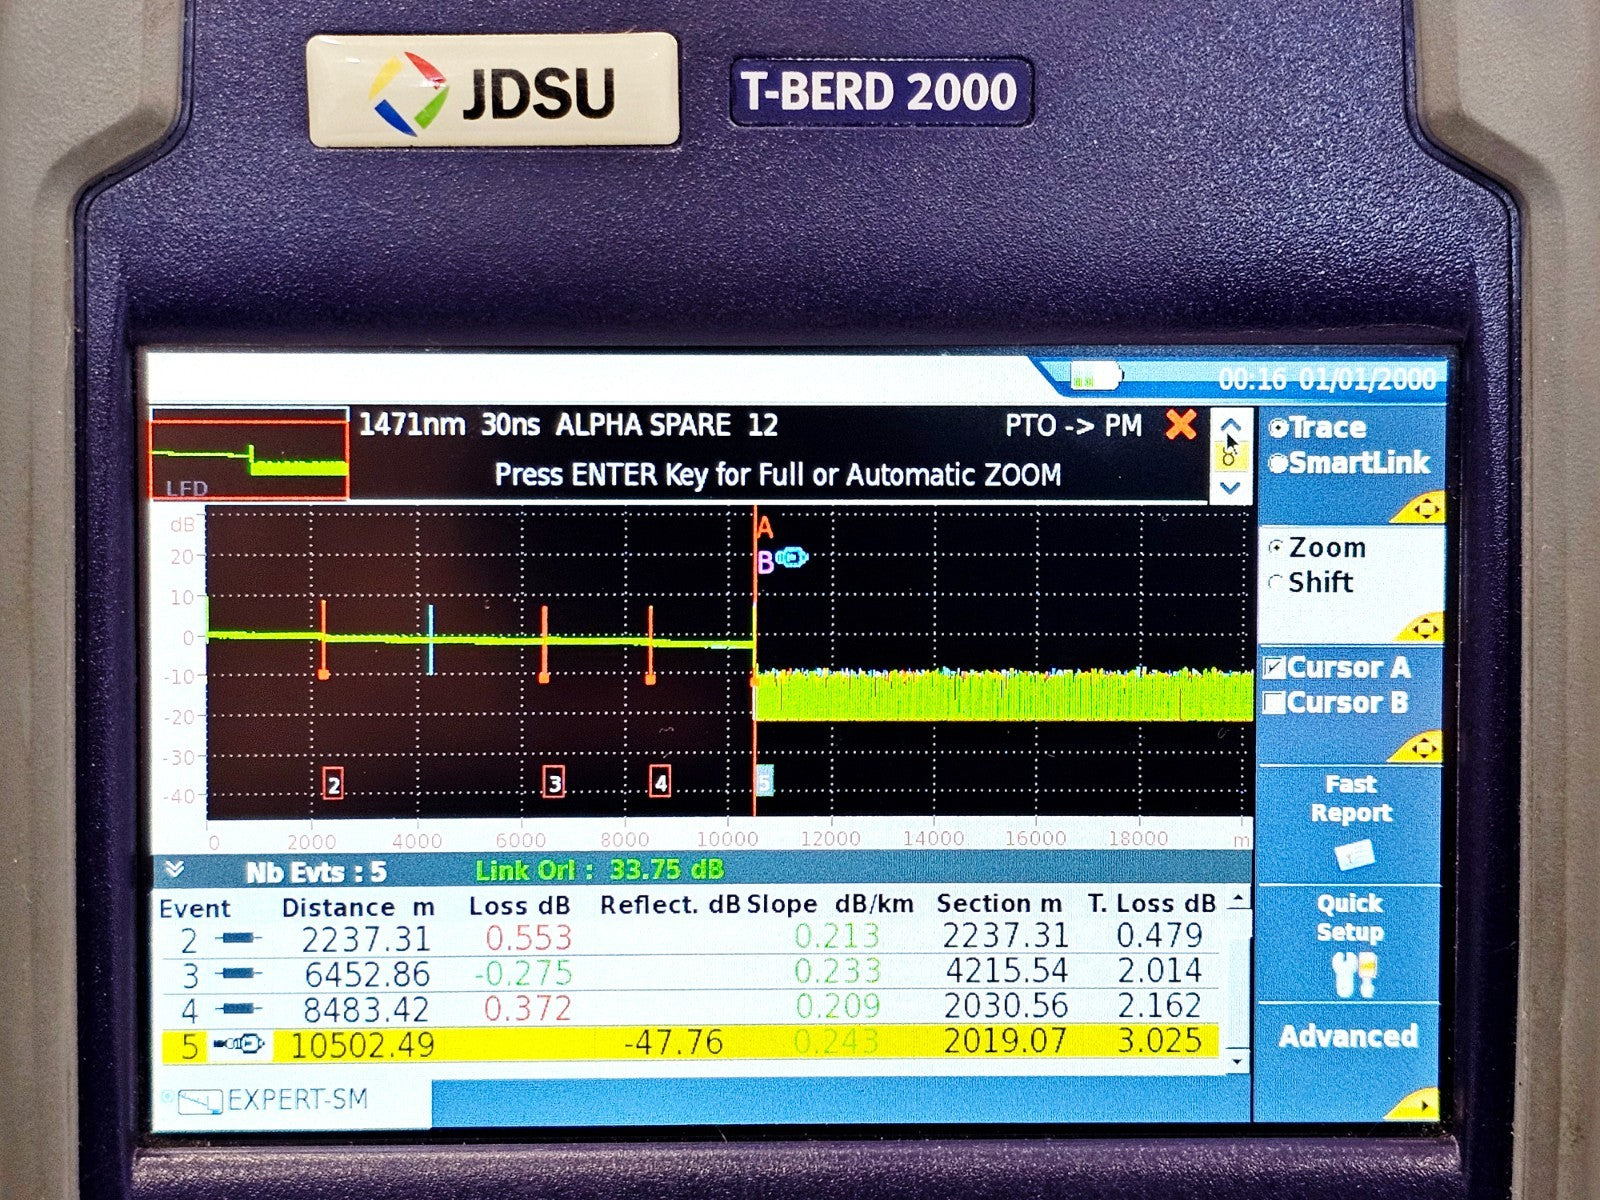Click the orange X close icon
Viewport: 1600px width, 1200px height.
click(x=1181, y=426)
